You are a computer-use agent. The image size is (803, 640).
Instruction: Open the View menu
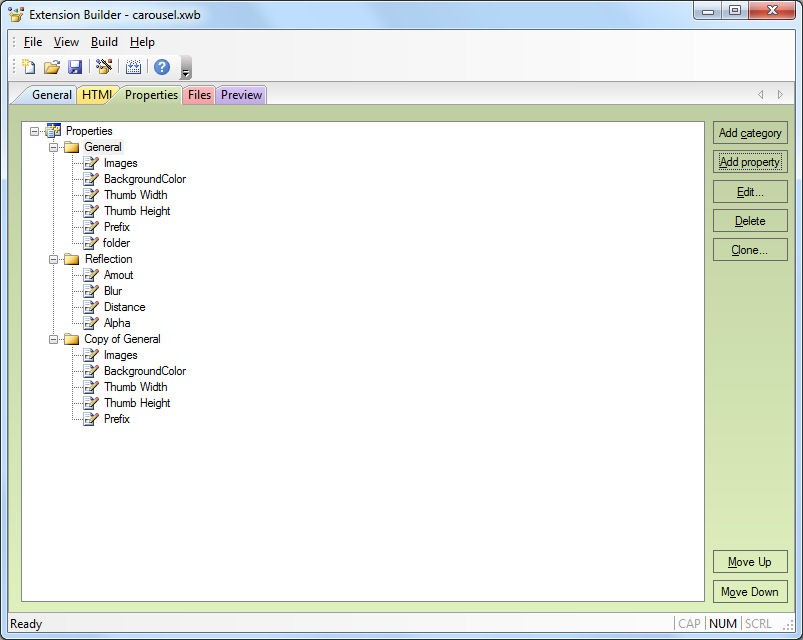tap(66, 42)
